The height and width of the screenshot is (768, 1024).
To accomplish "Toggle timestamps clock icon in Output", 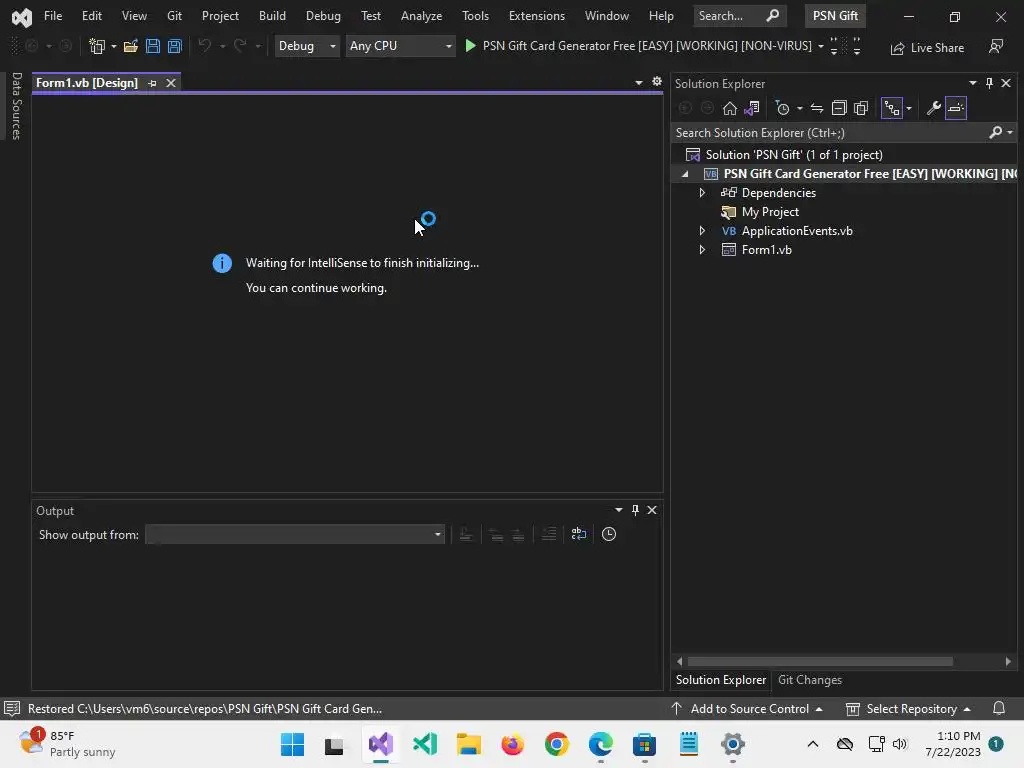I will 609,534.
